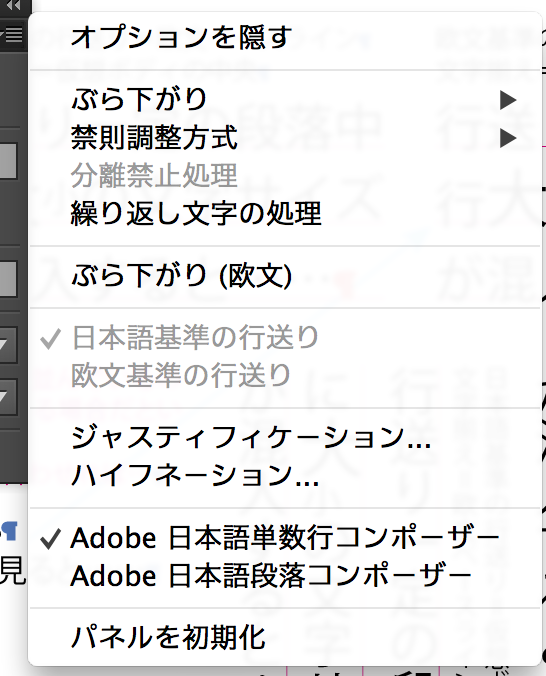Choose 繰り返し文字の処理 option
This screenshot has height=676, width=546.
[285, 213]
